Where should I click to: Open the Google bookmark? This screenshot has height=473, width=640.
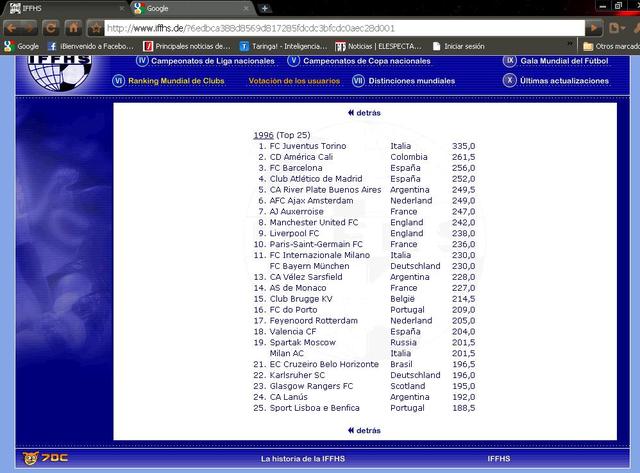[x=21, y=46]
